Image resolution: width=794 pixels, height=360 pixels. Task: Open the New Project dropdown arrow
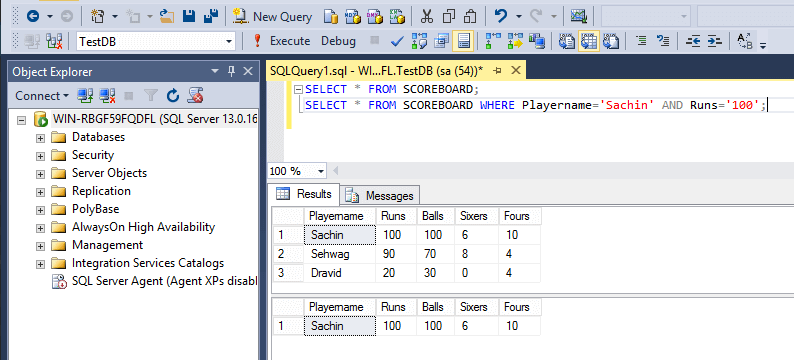(115, 17)
